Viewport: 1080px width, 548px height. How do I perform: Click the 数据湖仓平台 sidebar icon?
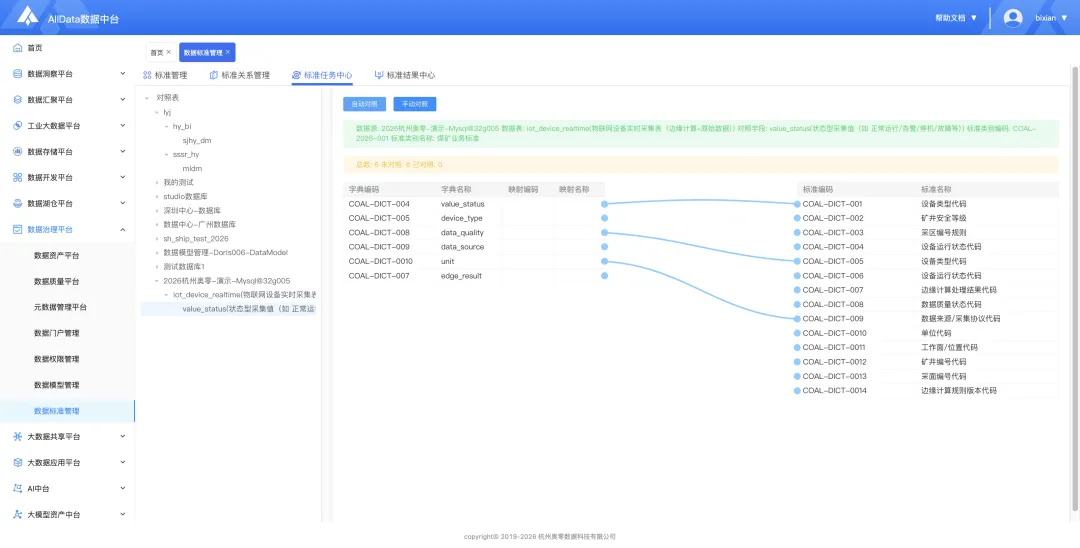tap(18, 204)
